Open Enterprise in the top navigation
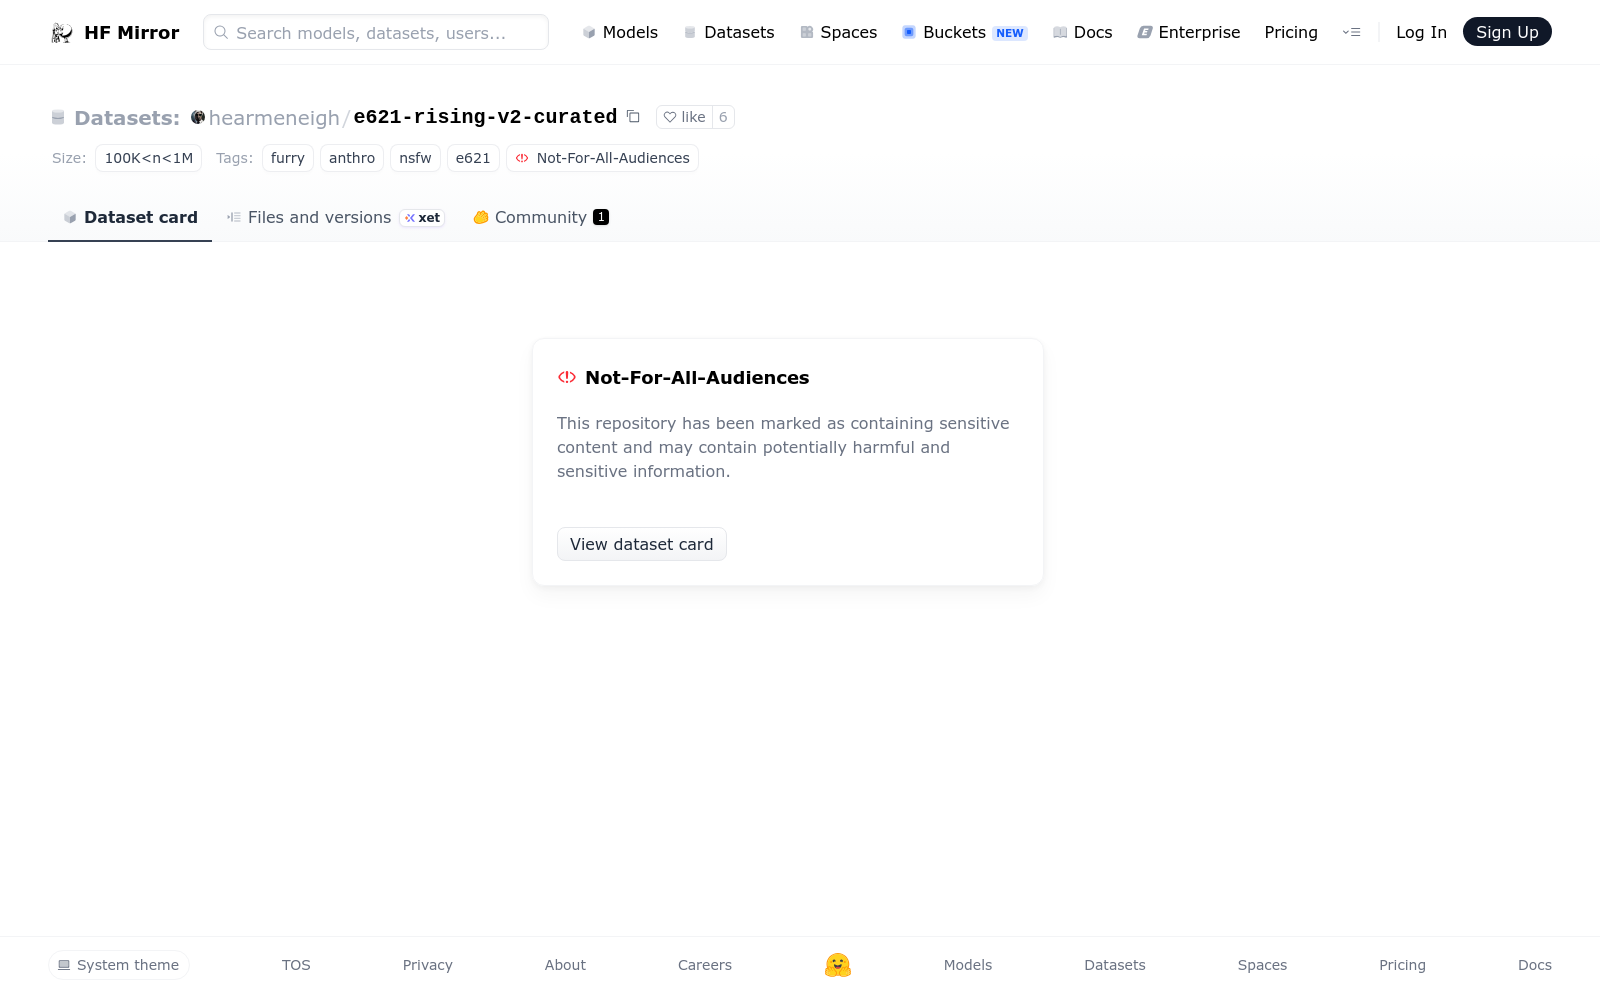The image size is (1600, 1000). (1189, 32)
